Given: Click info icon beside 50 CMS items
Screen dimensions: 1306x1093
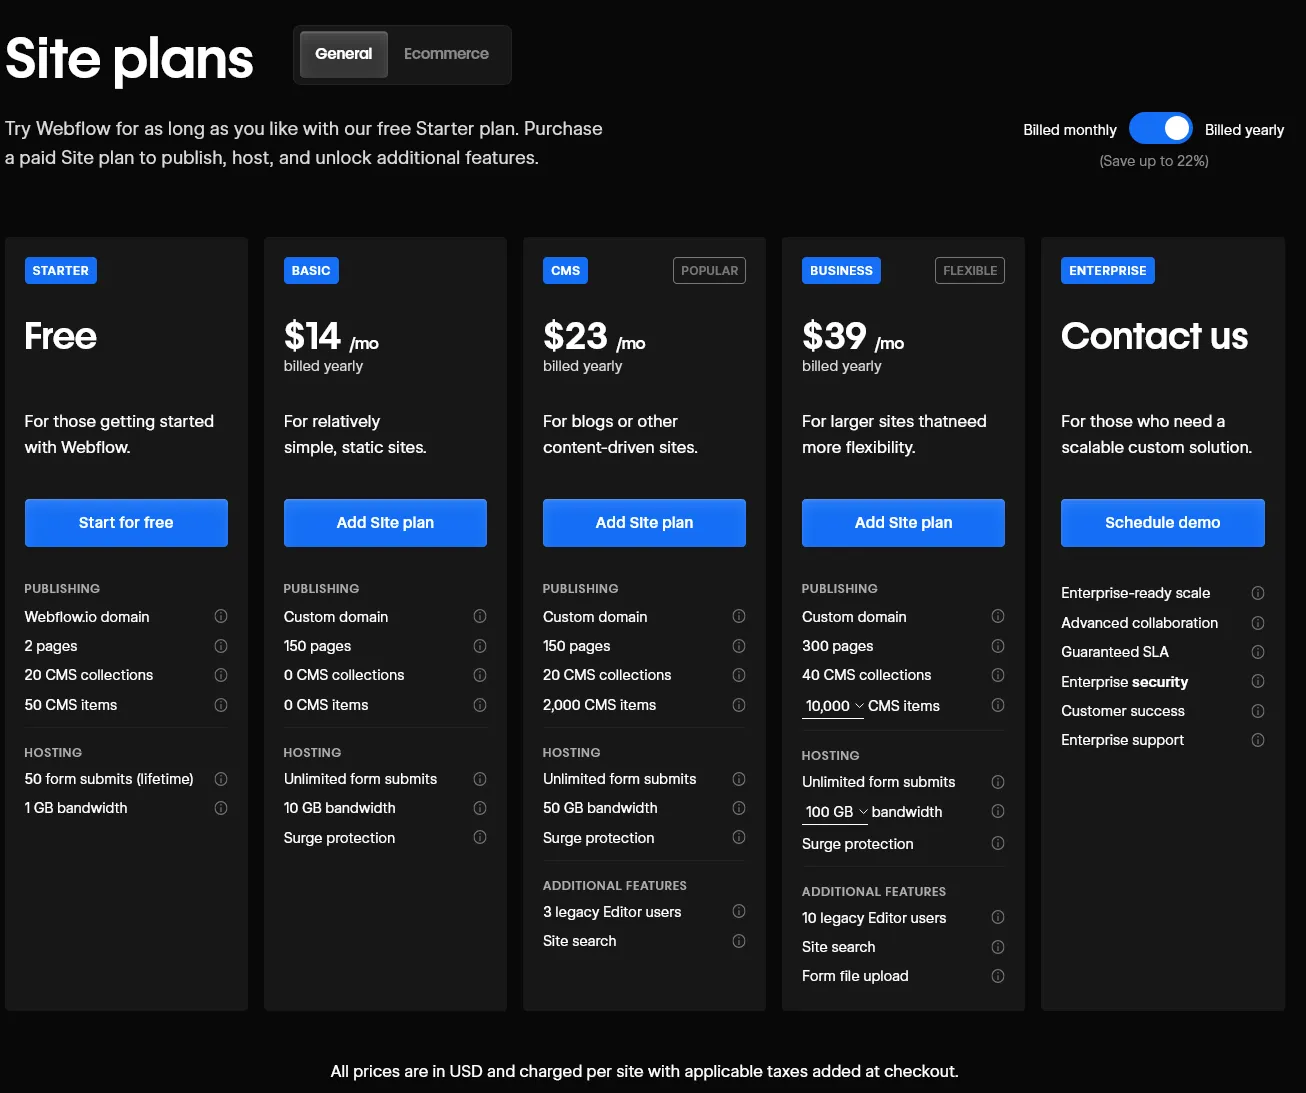Looking at the screenshot, I should [x=221, y=705].
